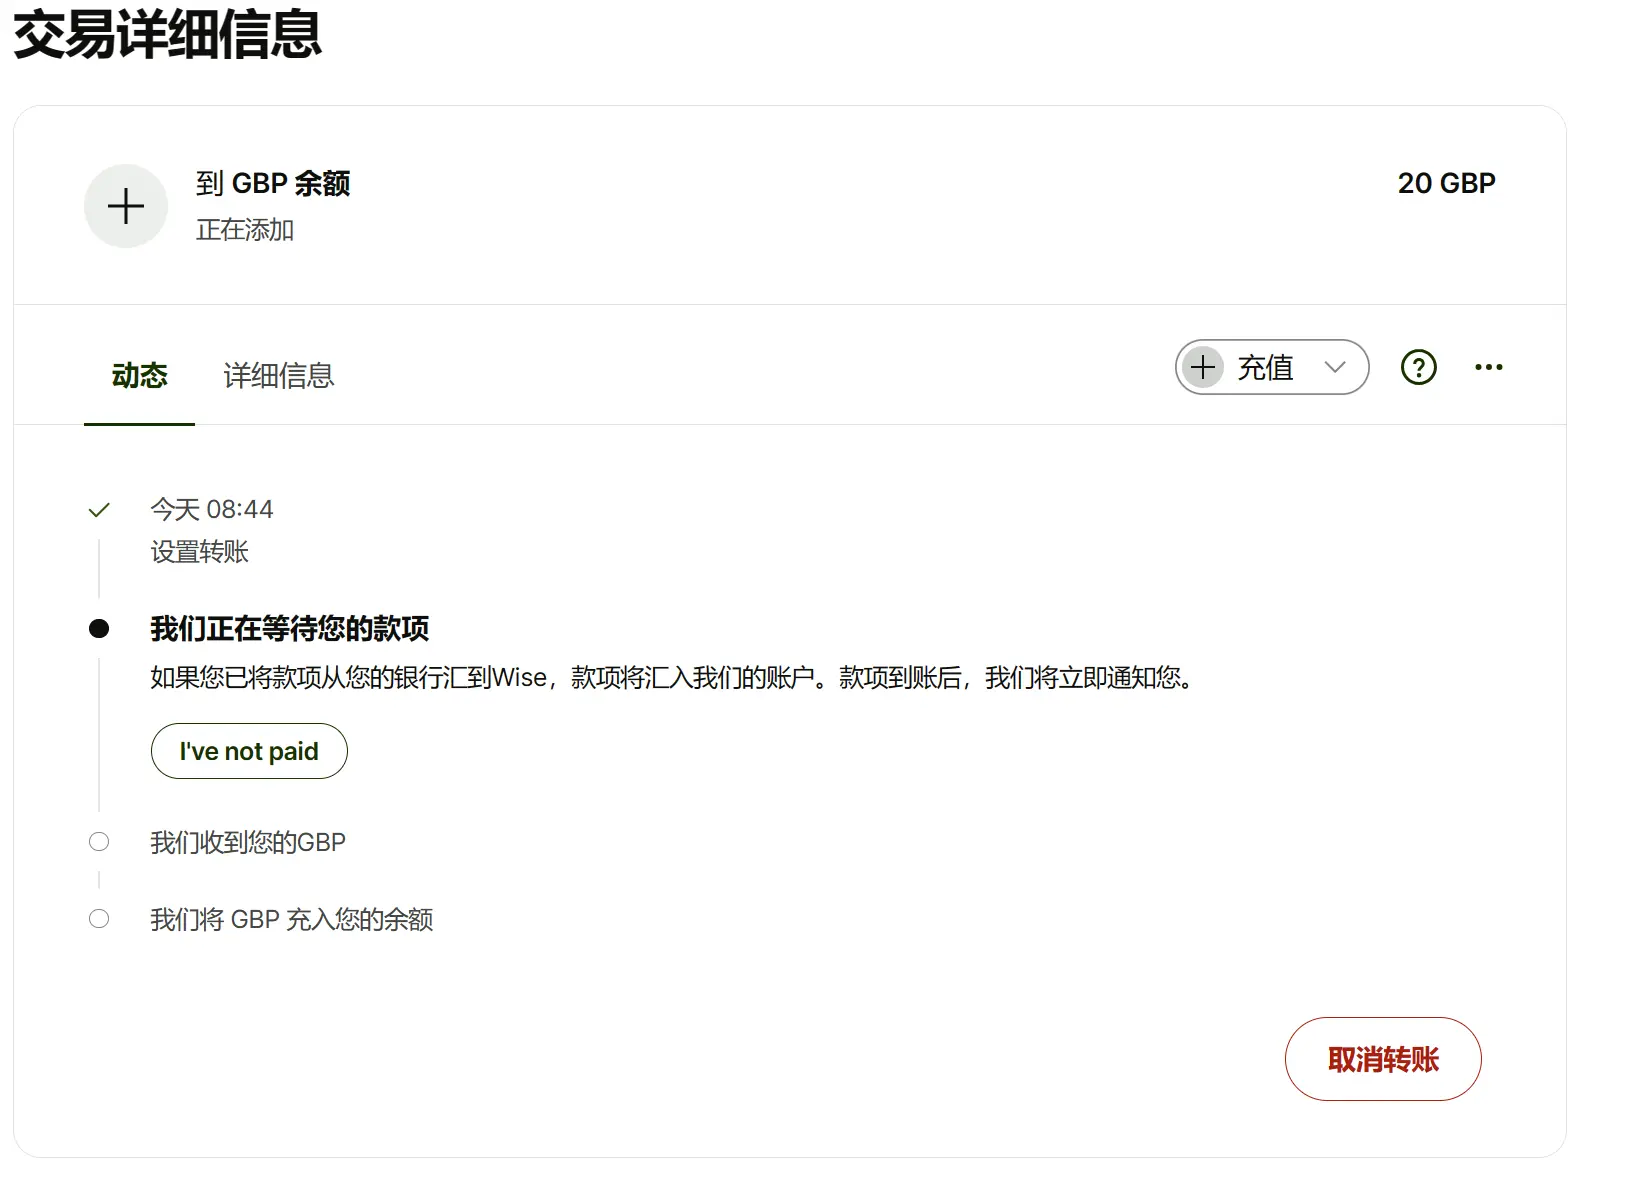This screenshot has height=1199, width=1626.
Task: Click the plus icon inside 充值 button
Action: (1203, 367)
